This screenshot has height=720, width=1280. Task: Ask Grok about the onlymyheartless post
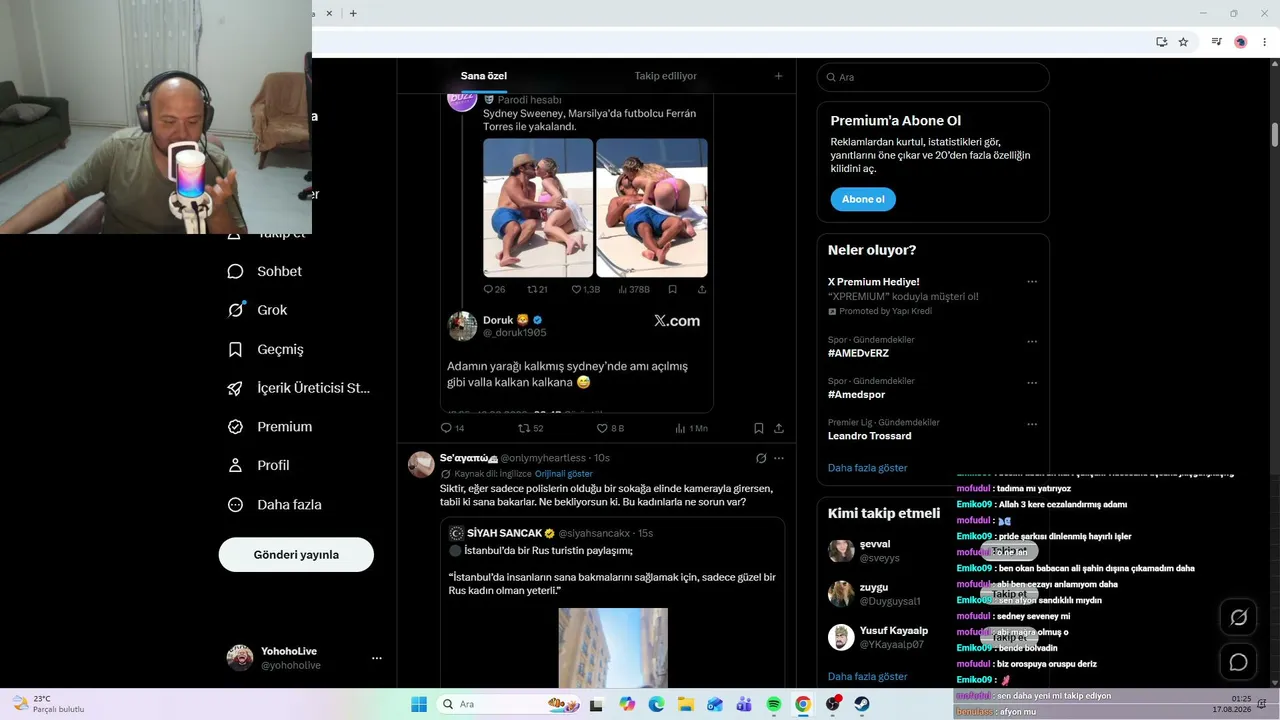coord(761,458)
